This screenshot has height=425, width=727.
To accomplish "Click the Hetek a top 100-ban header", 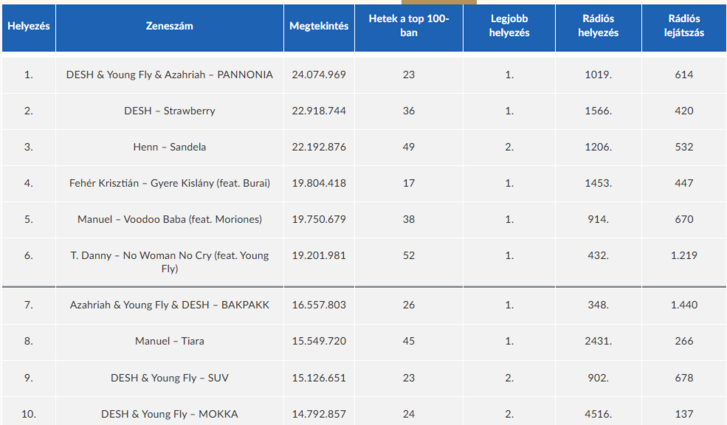I will point(408,26).
